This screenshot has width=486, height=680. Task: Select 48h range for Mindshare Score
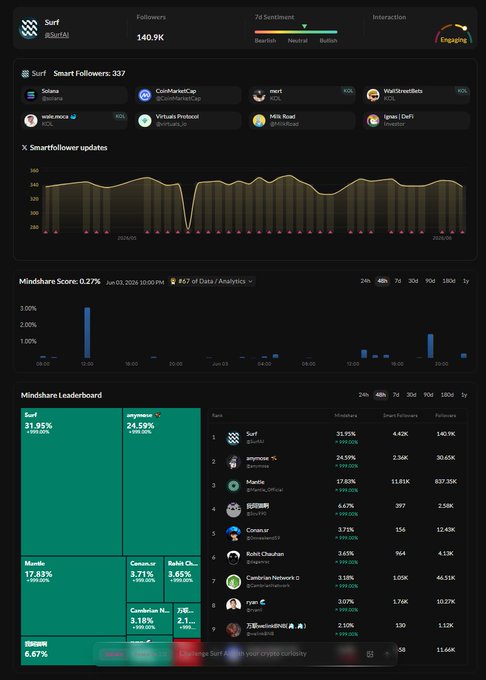[382, 281]
